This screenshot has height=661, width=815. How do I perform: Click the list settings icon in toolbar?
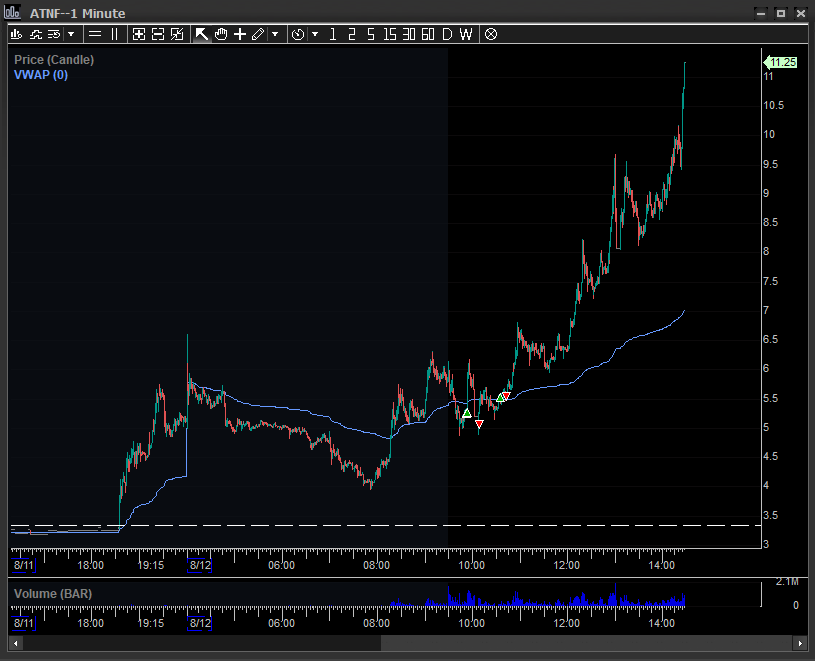54,34
